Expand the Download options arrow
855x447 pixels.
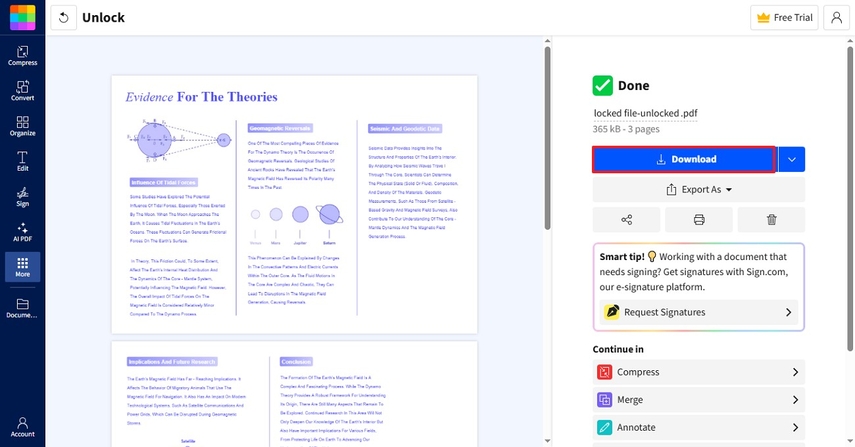(792, 159)
